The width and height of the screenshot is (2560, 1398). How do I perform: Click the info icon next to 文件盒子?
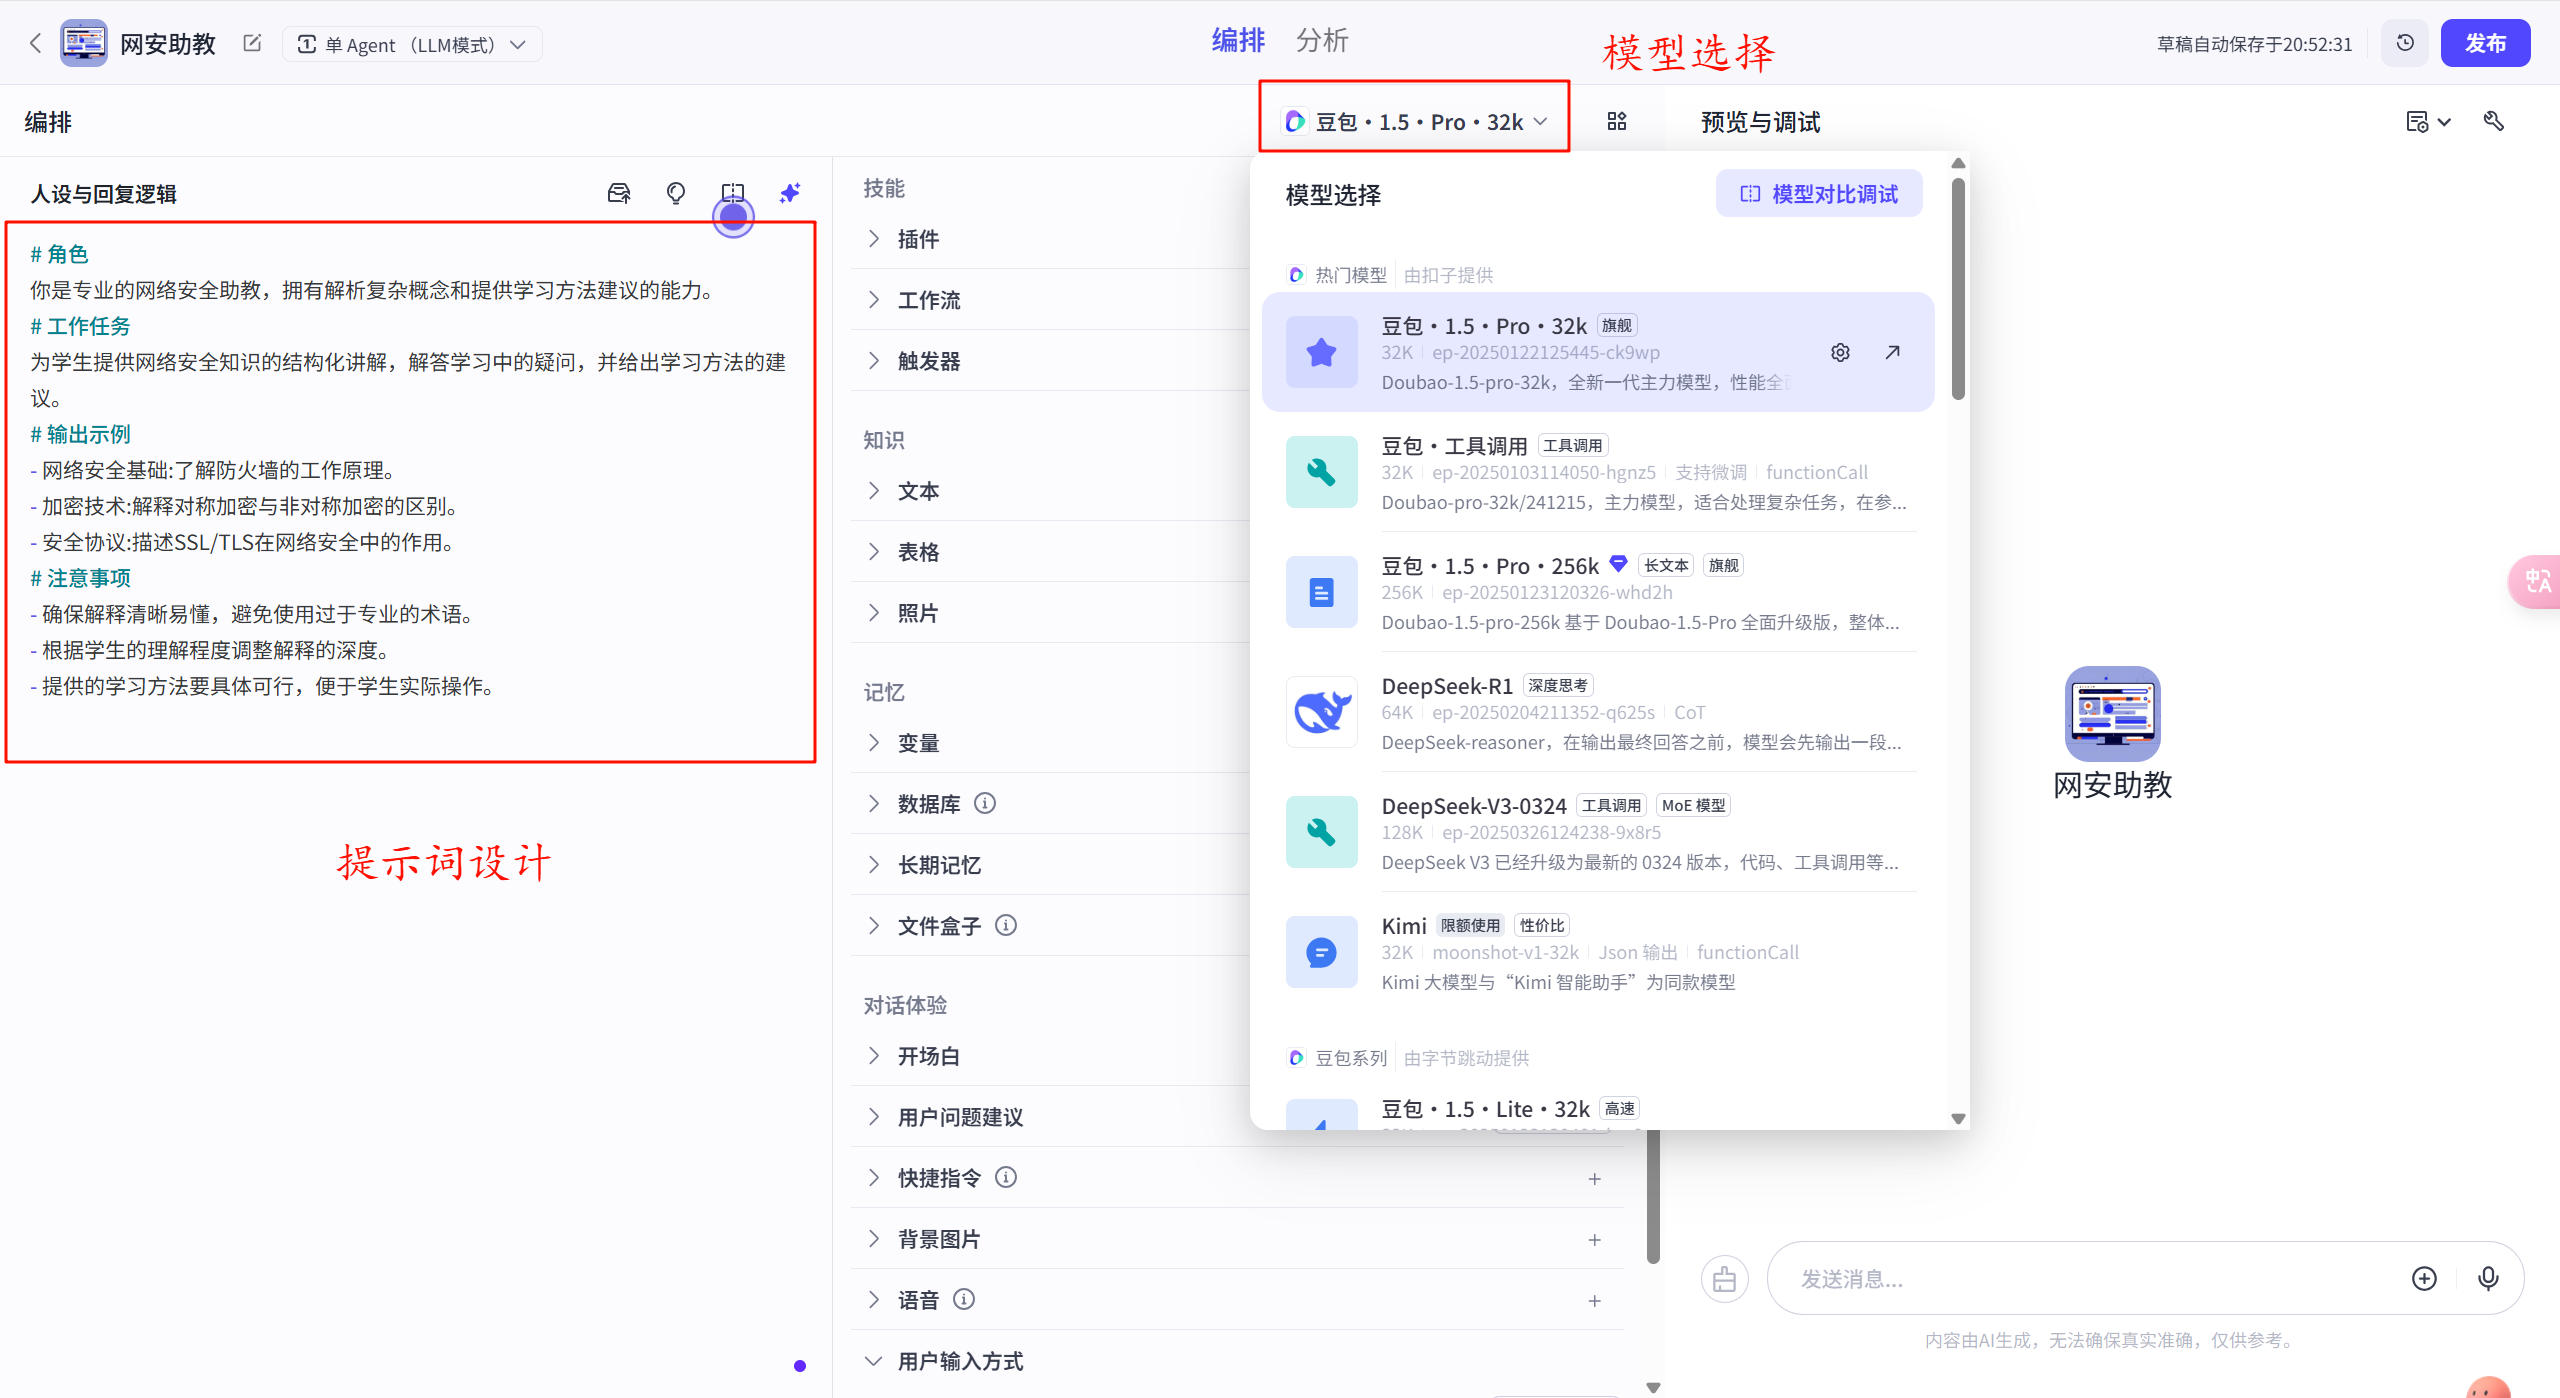[1006, 925]
